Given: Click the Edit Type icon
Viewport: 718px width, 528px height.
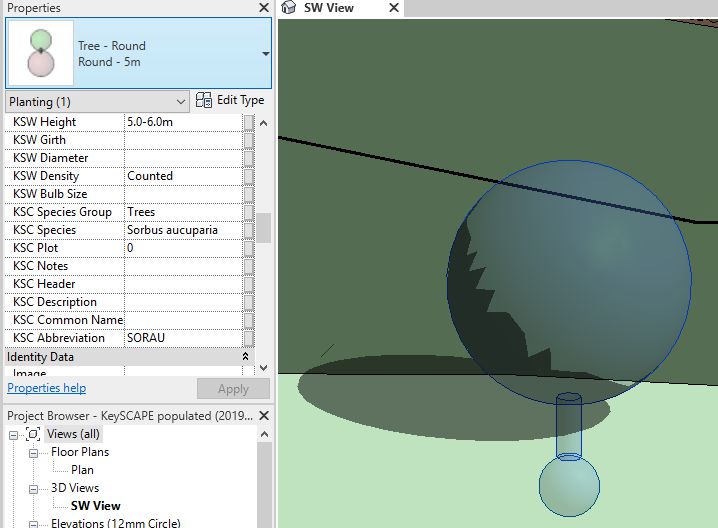Looking at the screenshot, I should [x=204, y=101].
